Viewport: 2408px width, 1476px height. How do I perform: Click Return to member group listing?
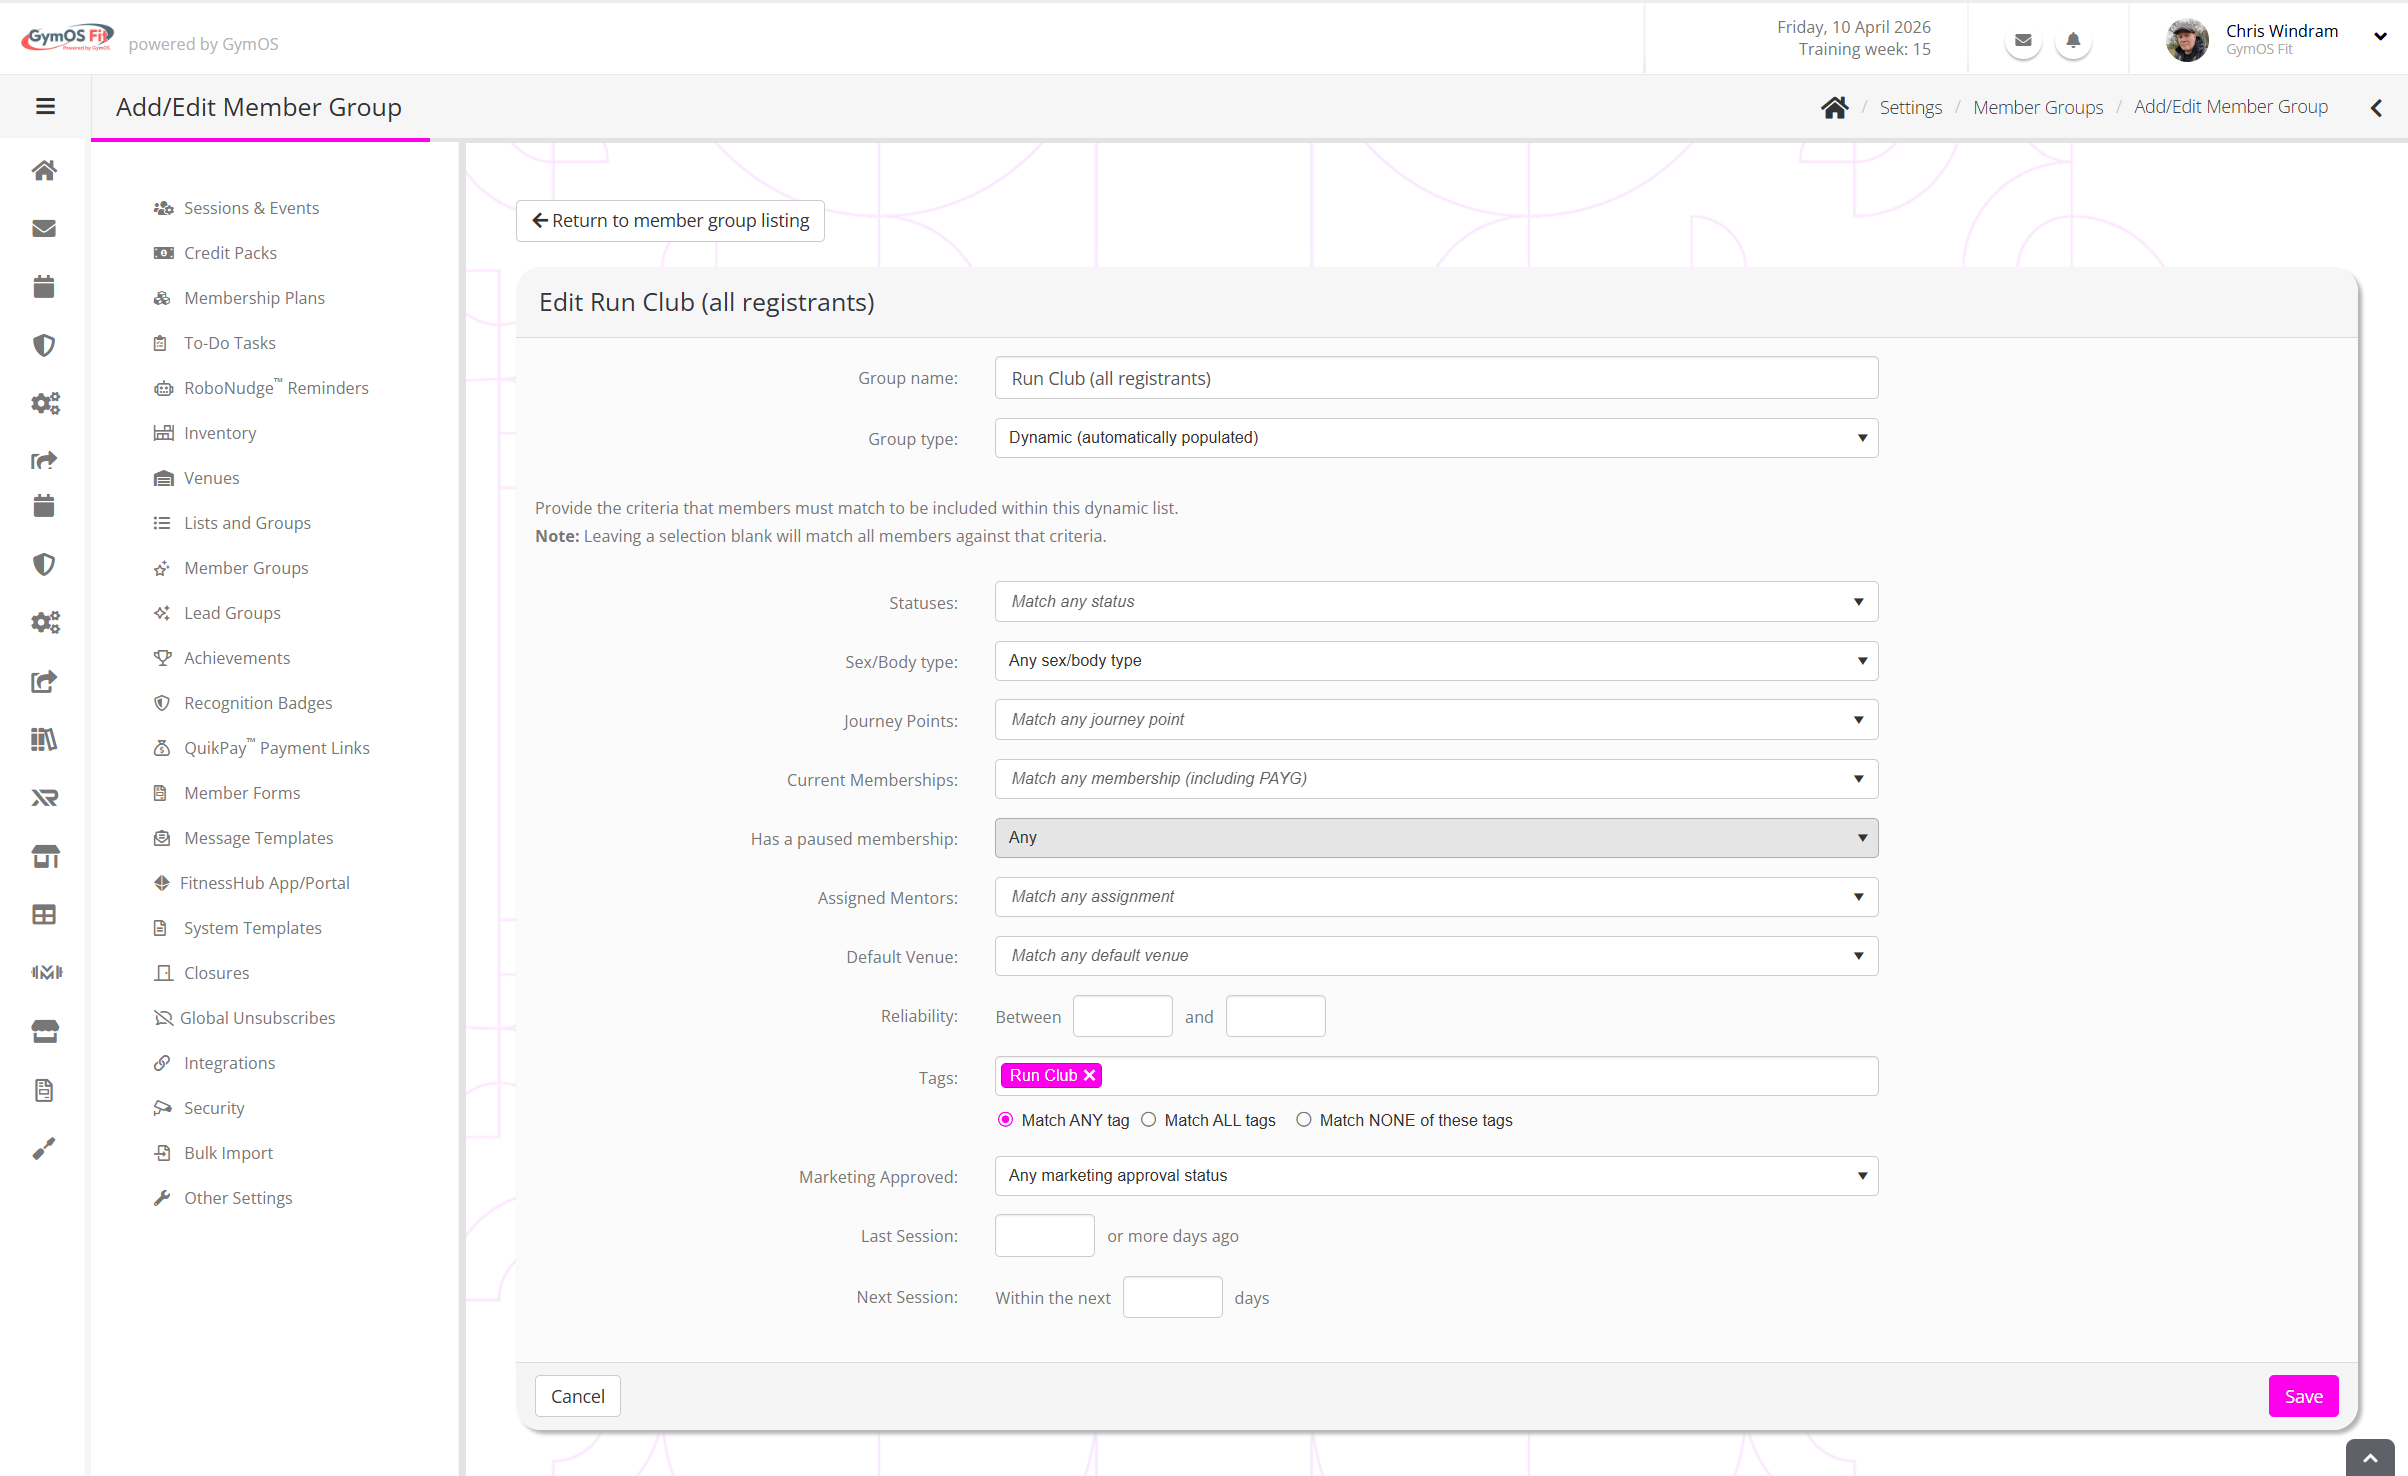(x=670, y=221)
